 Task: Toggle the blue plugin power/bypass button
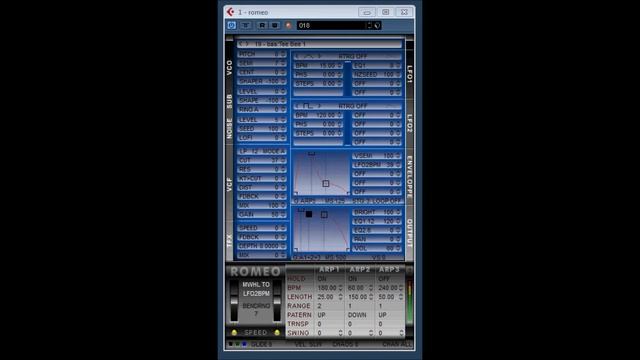pos(231,25)
